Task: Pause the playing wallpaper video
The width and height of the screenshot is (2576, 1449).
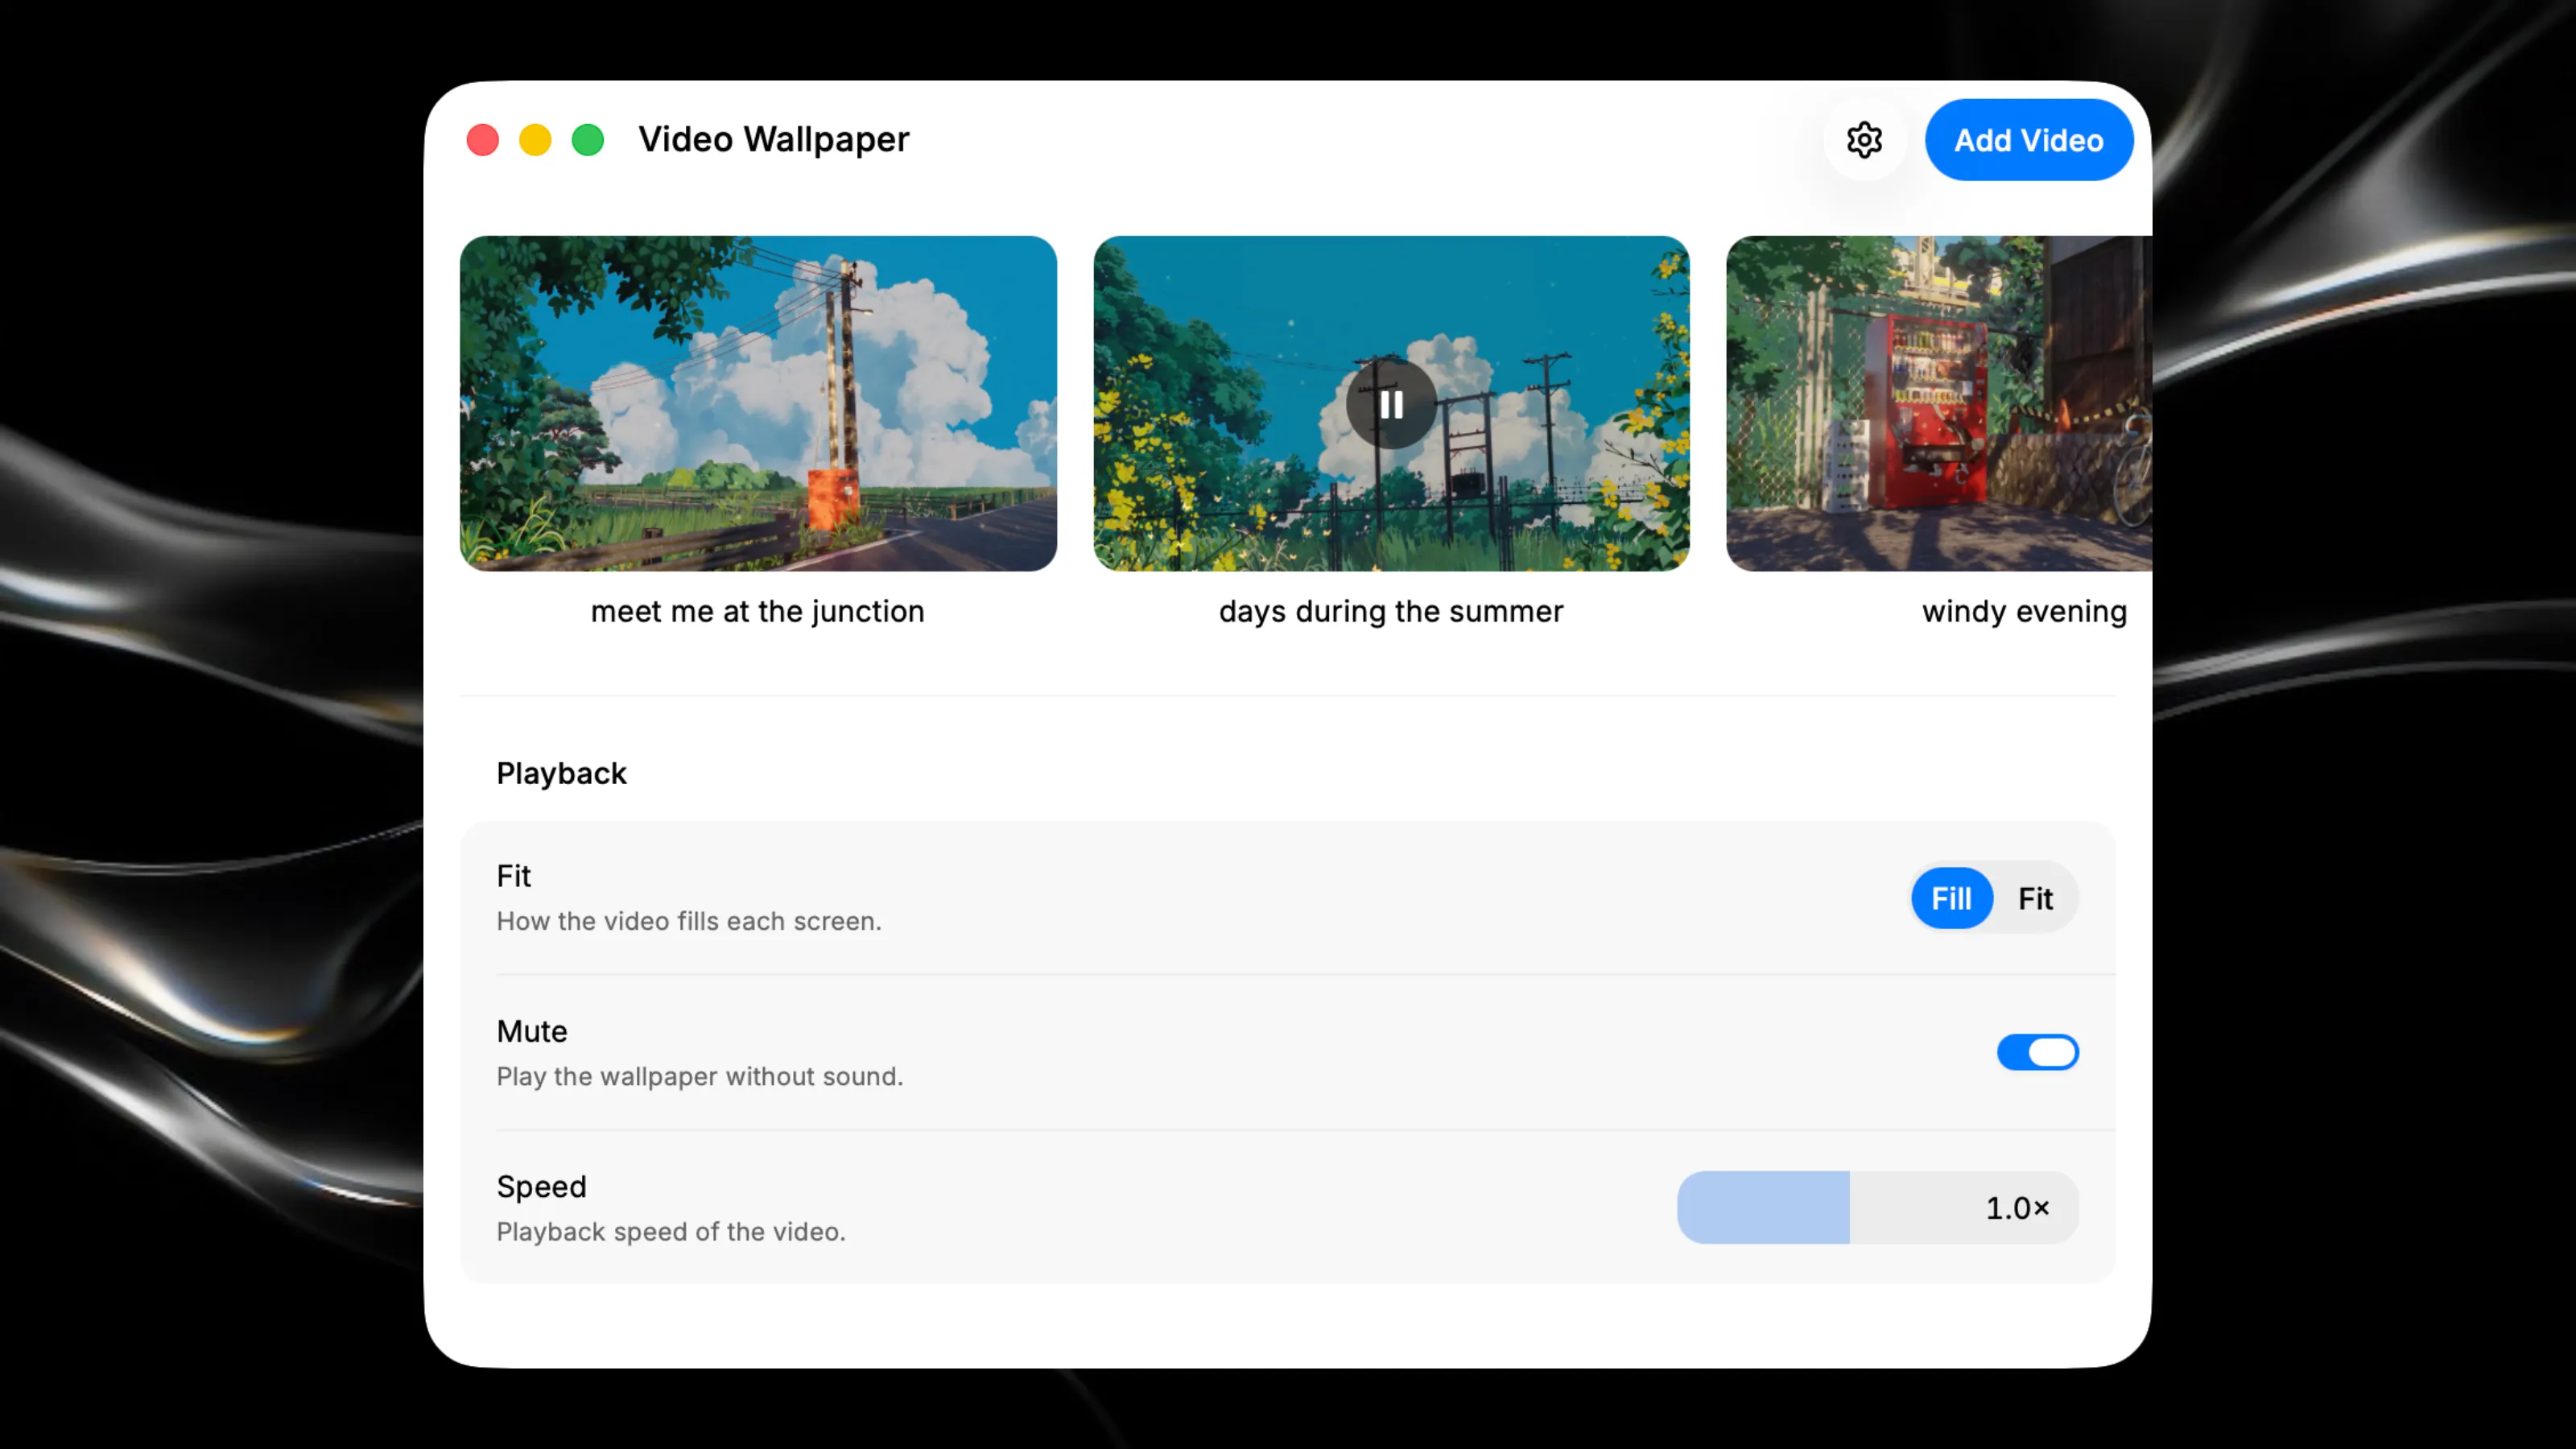Action: (x=1391, y=404)
